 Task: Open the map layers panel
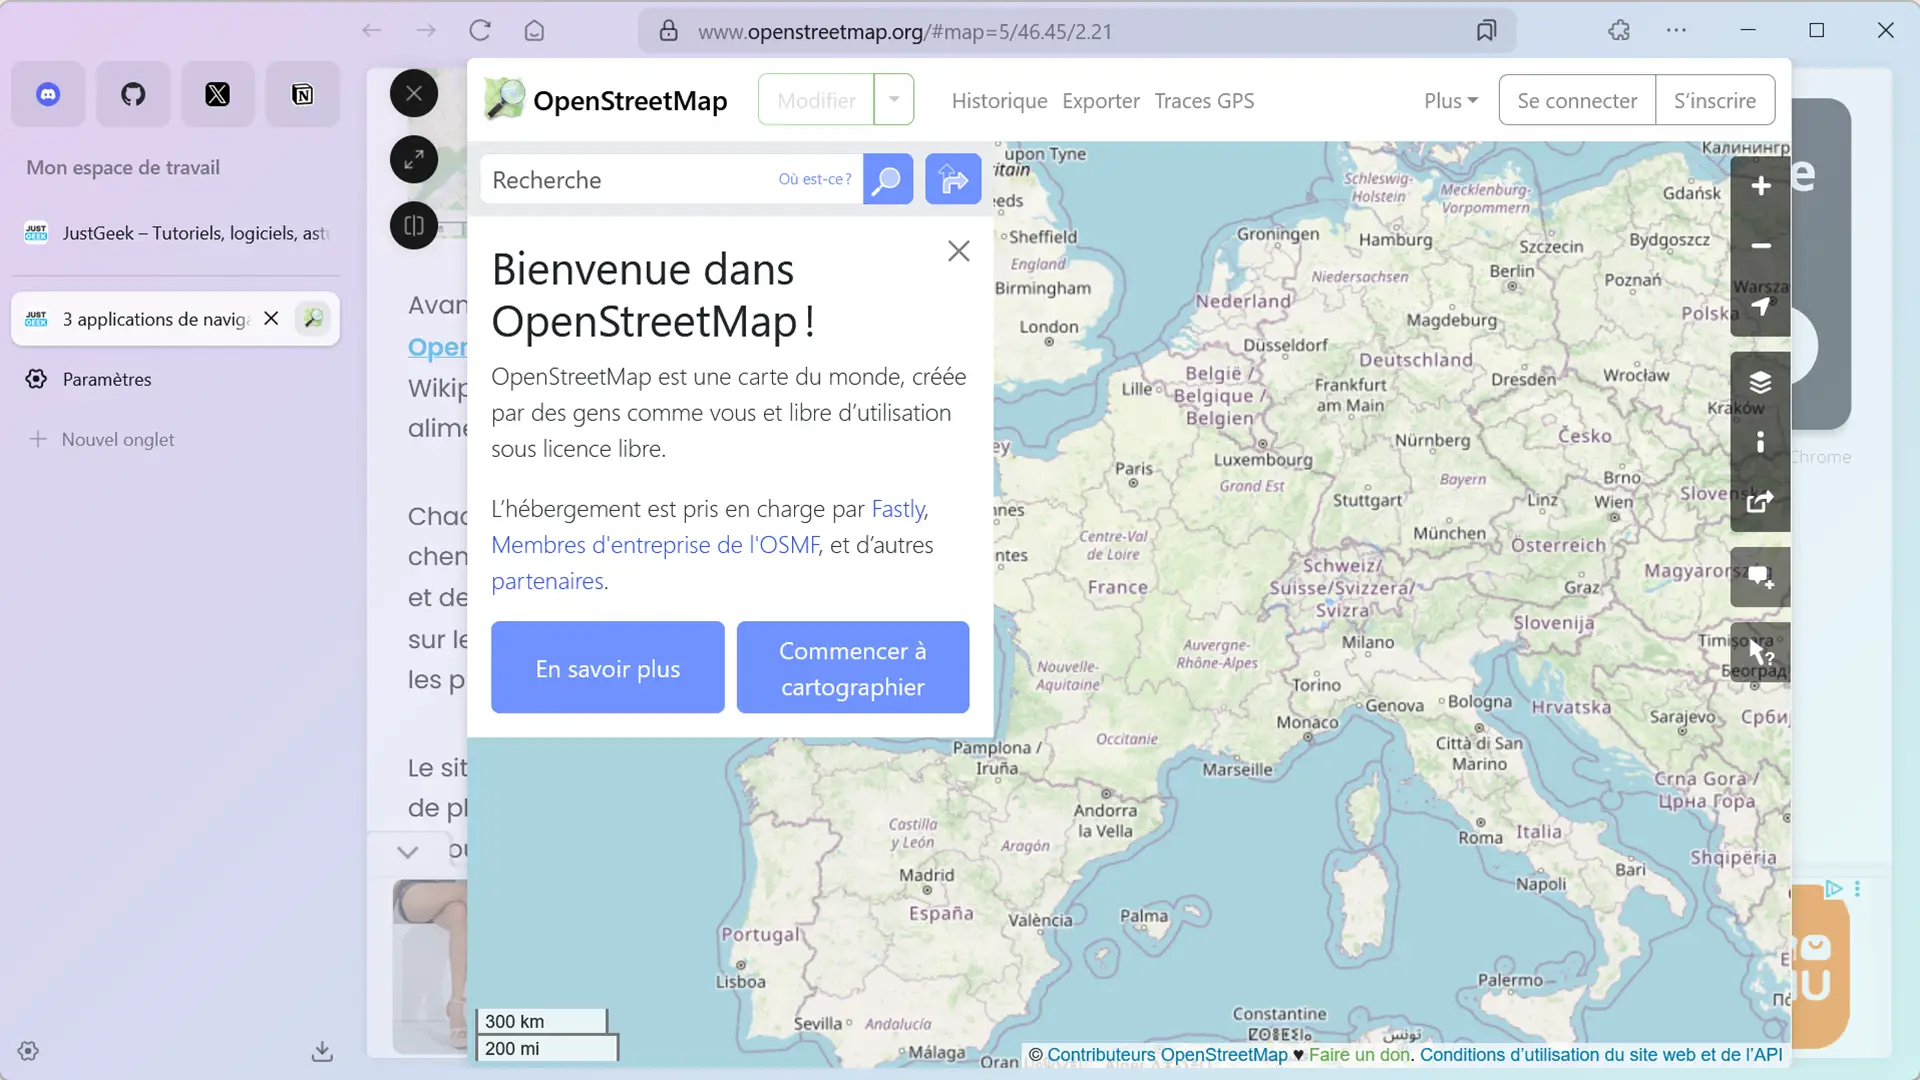pyautogui.click(x=1760, y=382)
